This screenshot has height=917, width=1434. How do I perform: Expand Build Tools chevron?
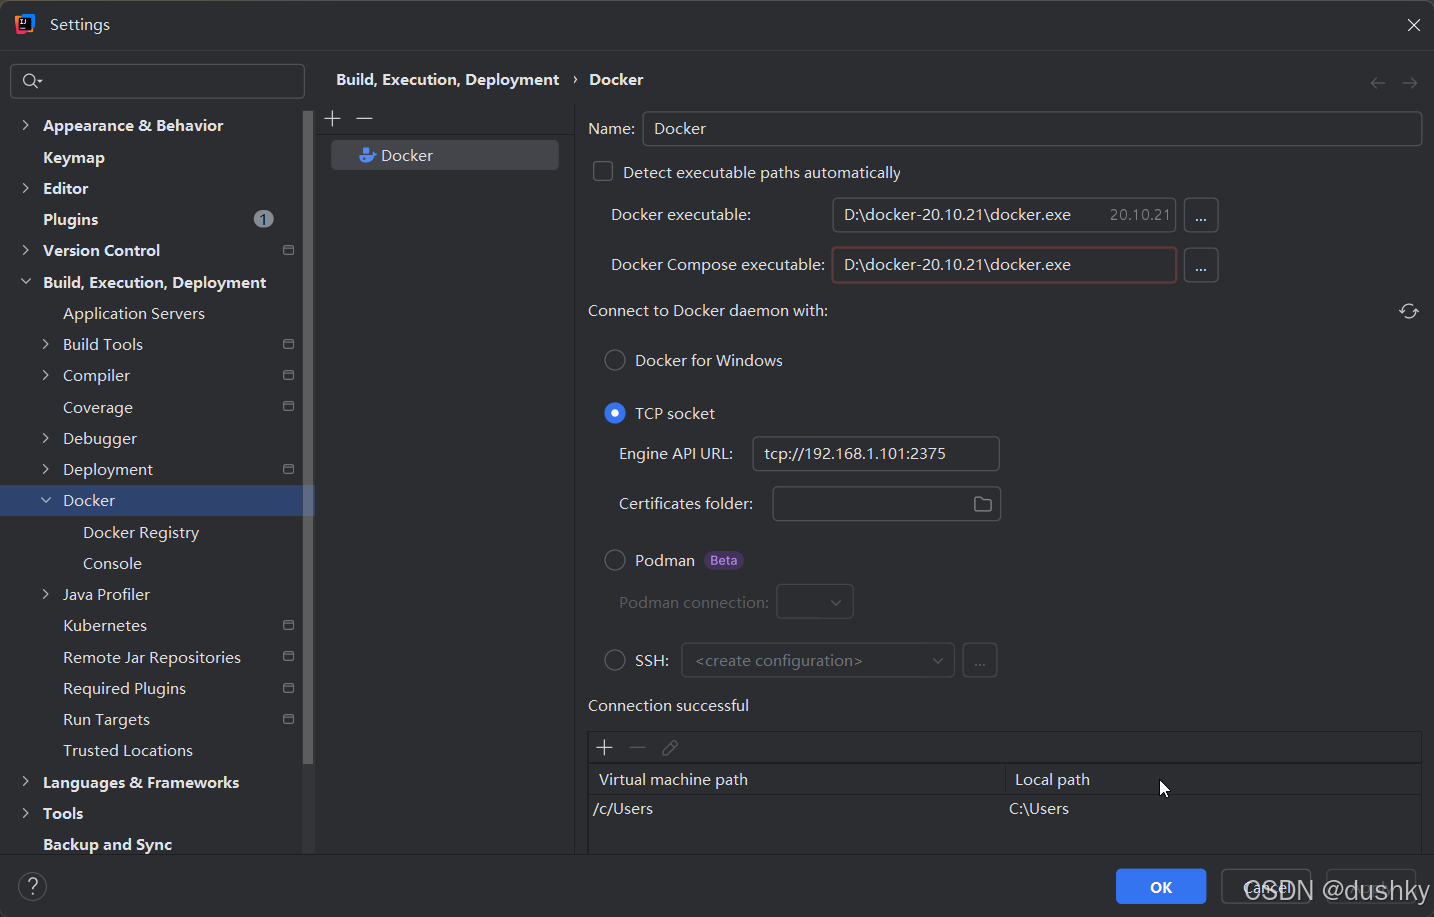[46, 344]
